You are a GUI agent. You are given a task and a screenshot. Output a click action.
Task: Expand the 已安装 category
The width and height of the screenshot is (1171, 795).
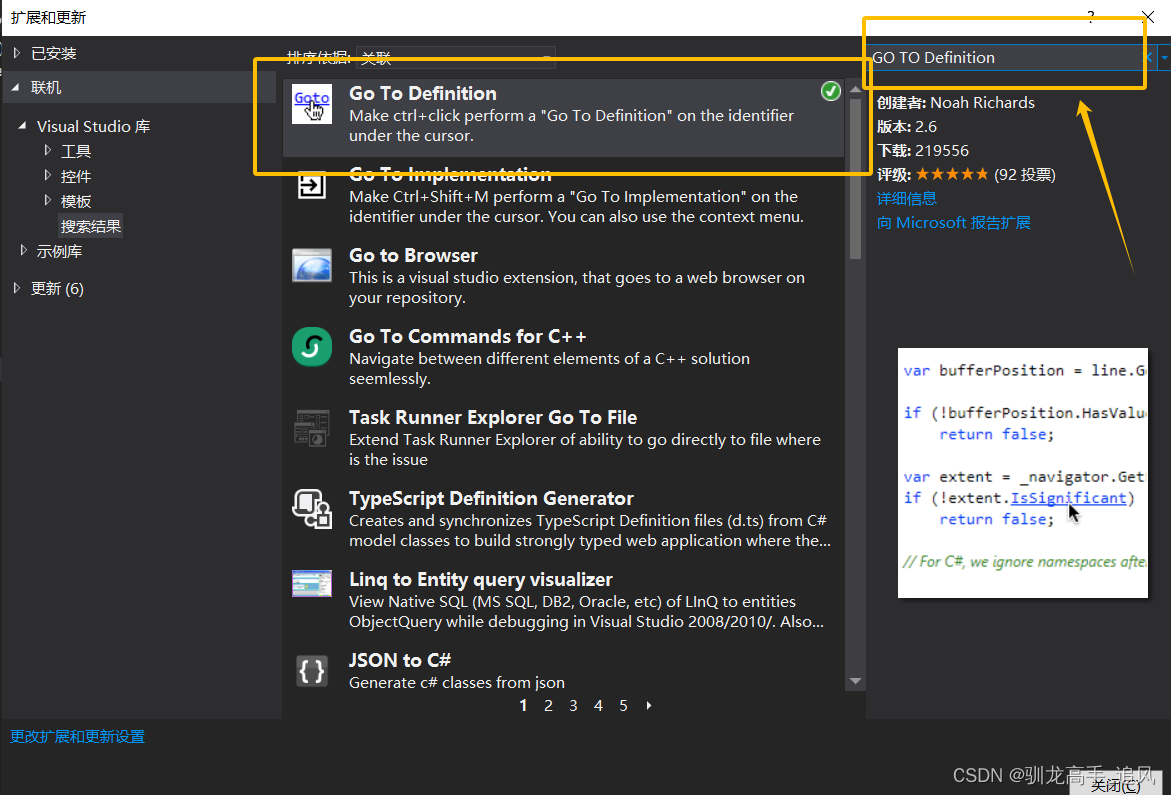click(16, 53)
